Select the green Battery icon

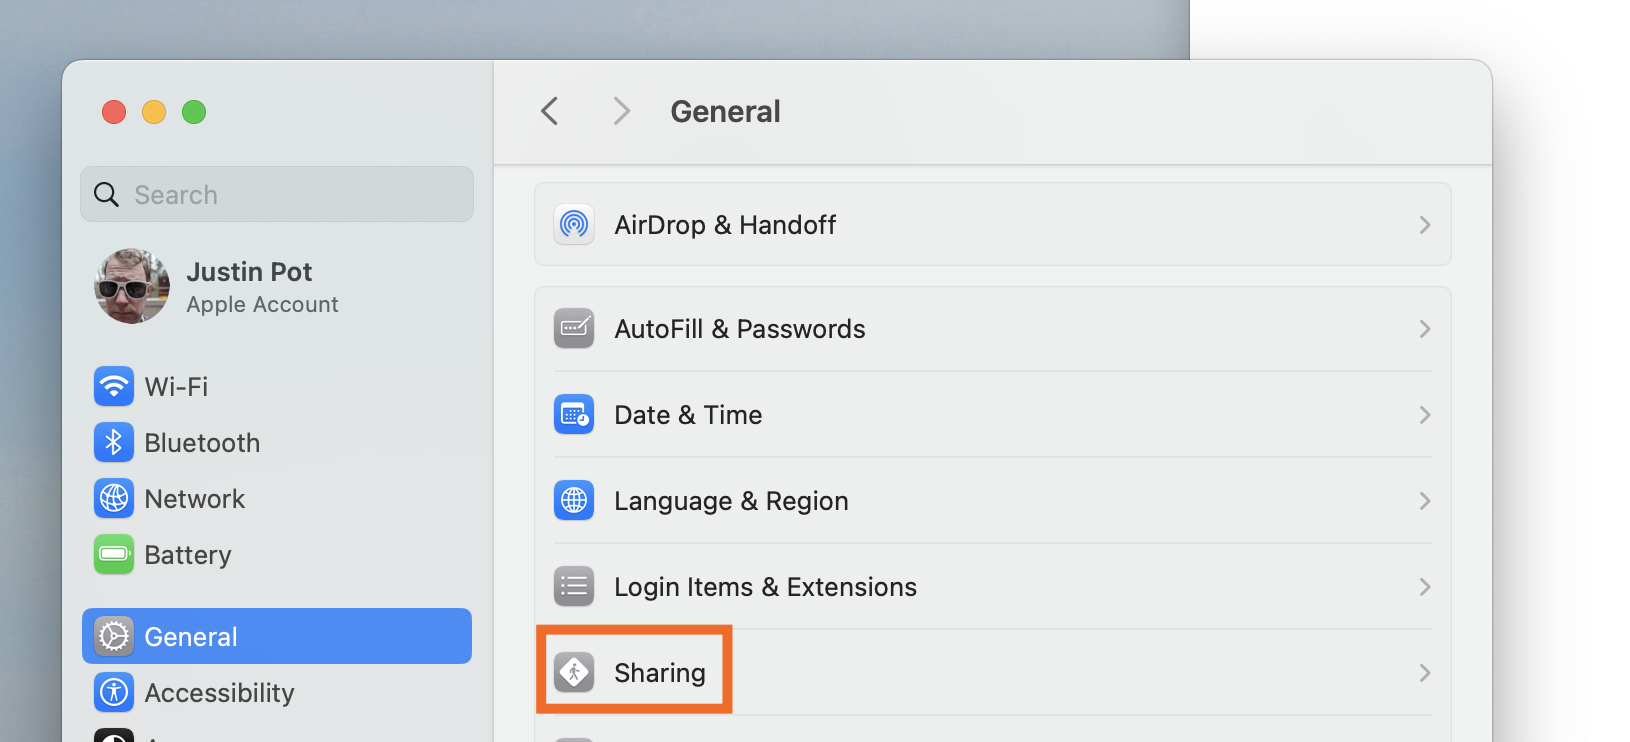click(114, 554)
